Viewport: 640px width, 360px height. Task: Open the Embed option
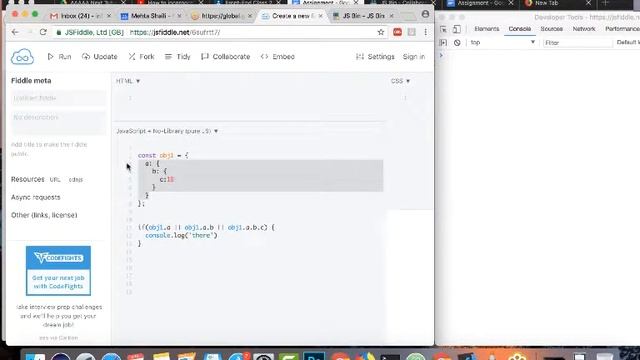(x=278, y=57)
